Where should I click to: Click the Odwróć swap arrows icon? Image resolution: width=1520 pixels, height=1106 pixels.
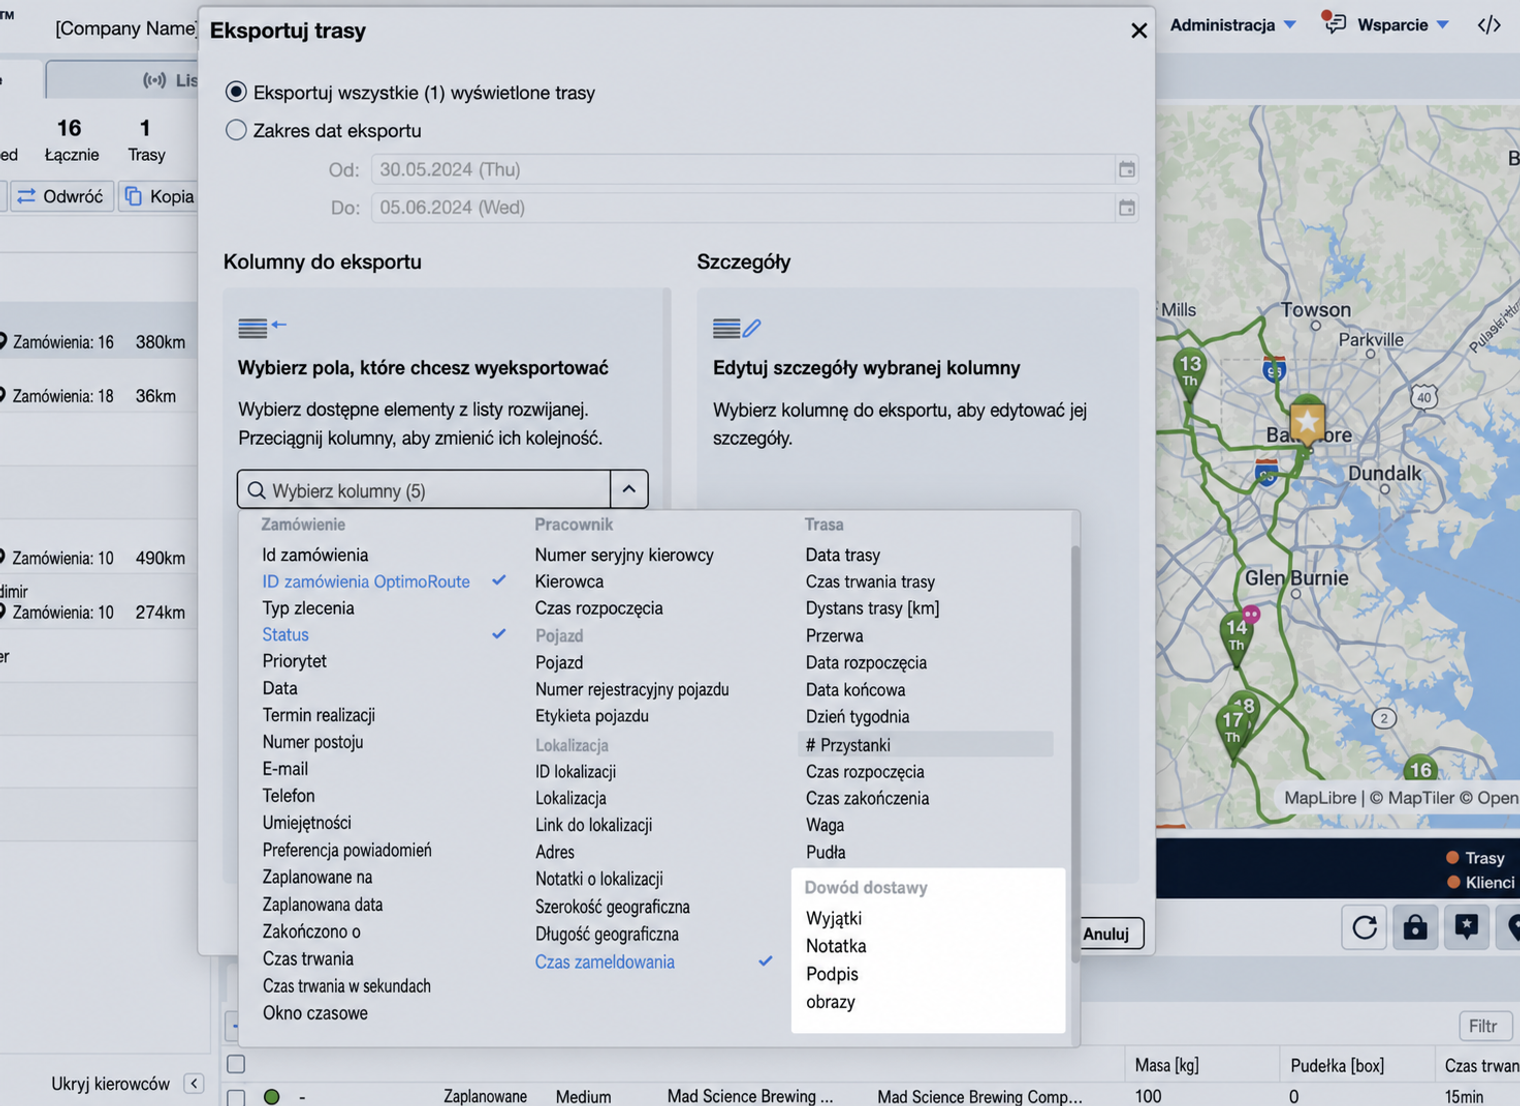coord(26,196)
